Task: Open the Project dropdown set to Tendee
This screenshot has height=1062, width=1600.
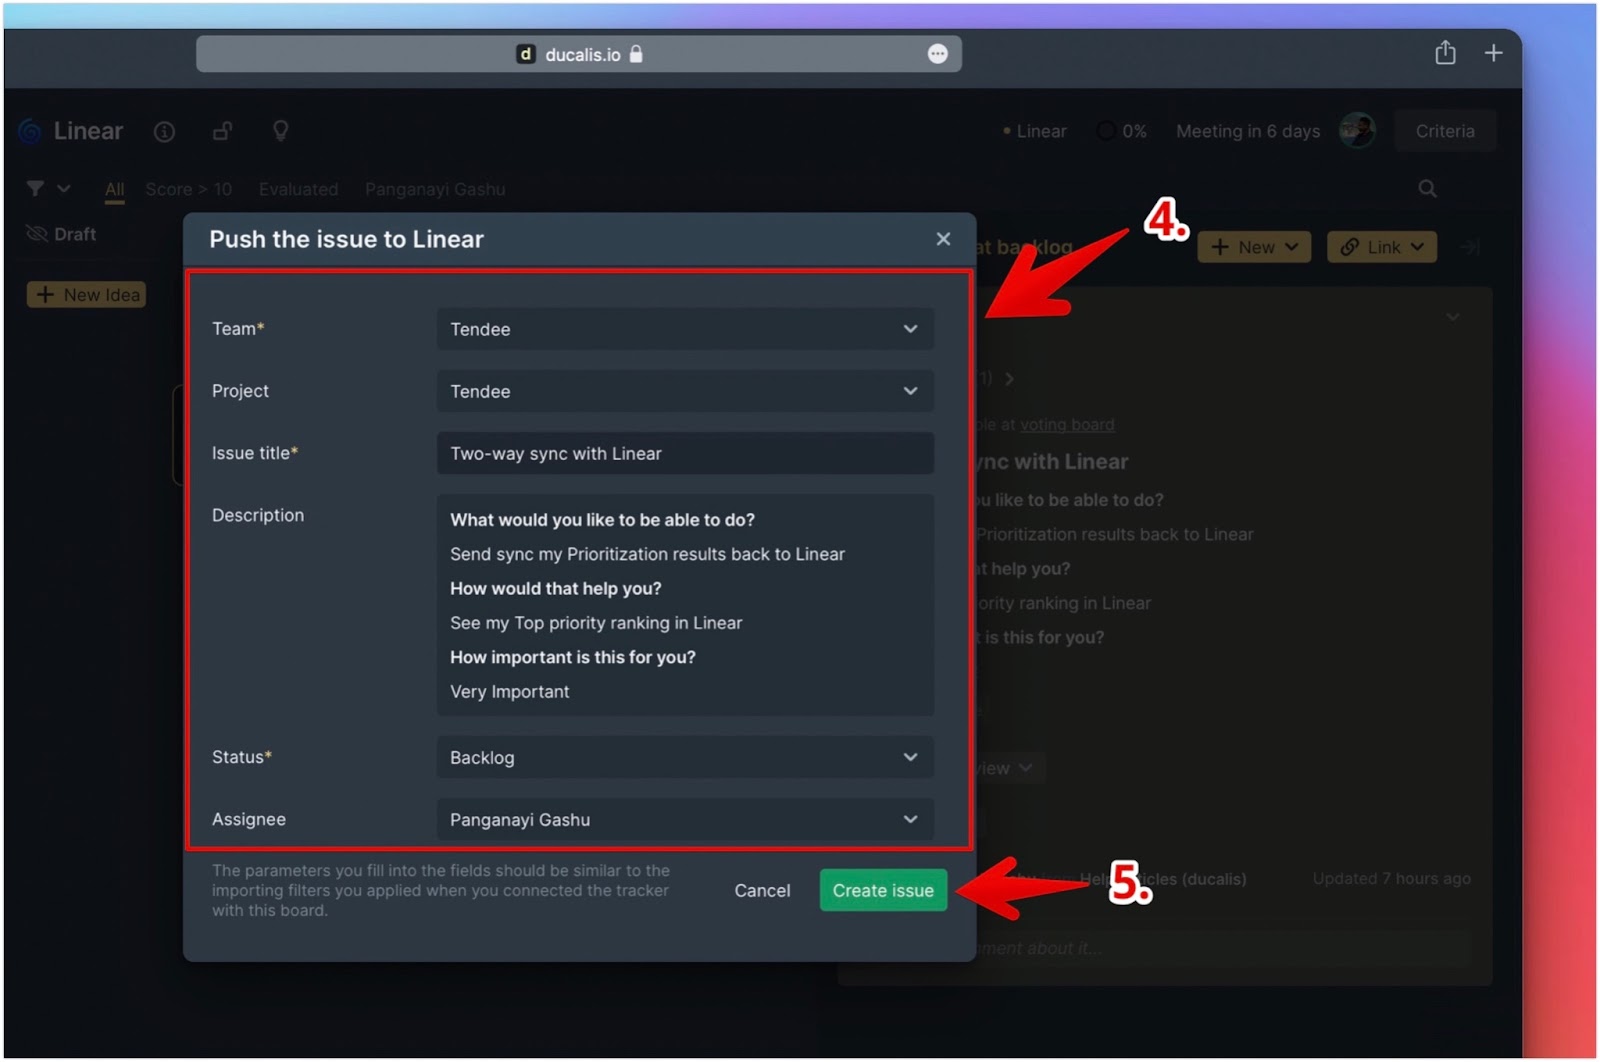Action: coord(685,391)
